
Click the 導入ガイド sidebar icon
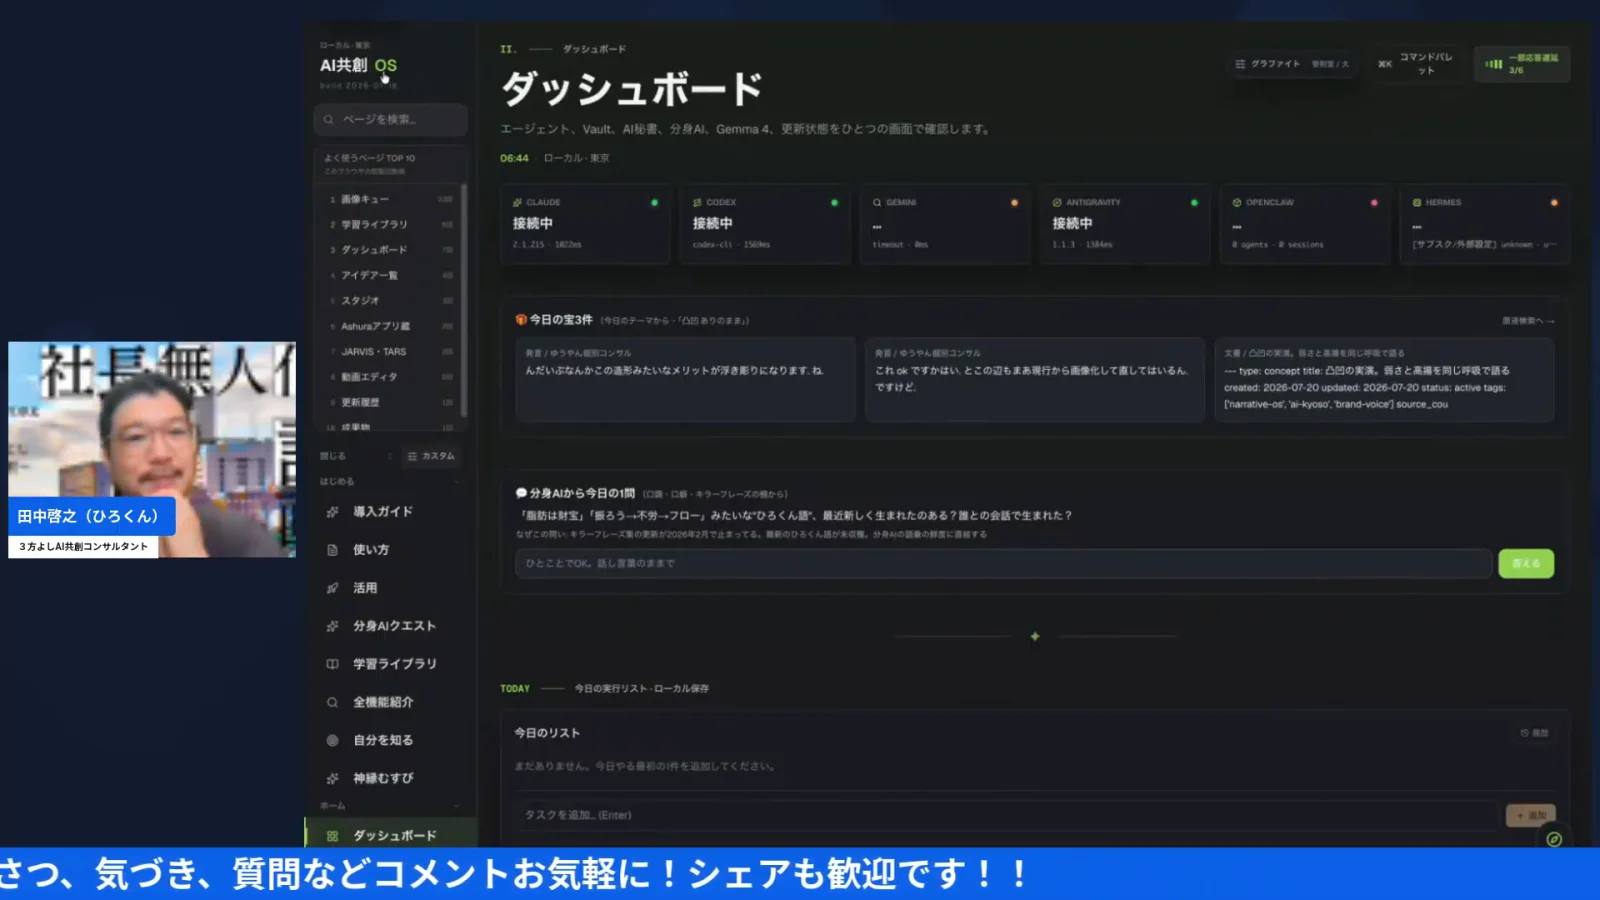[x=332, y=512]
